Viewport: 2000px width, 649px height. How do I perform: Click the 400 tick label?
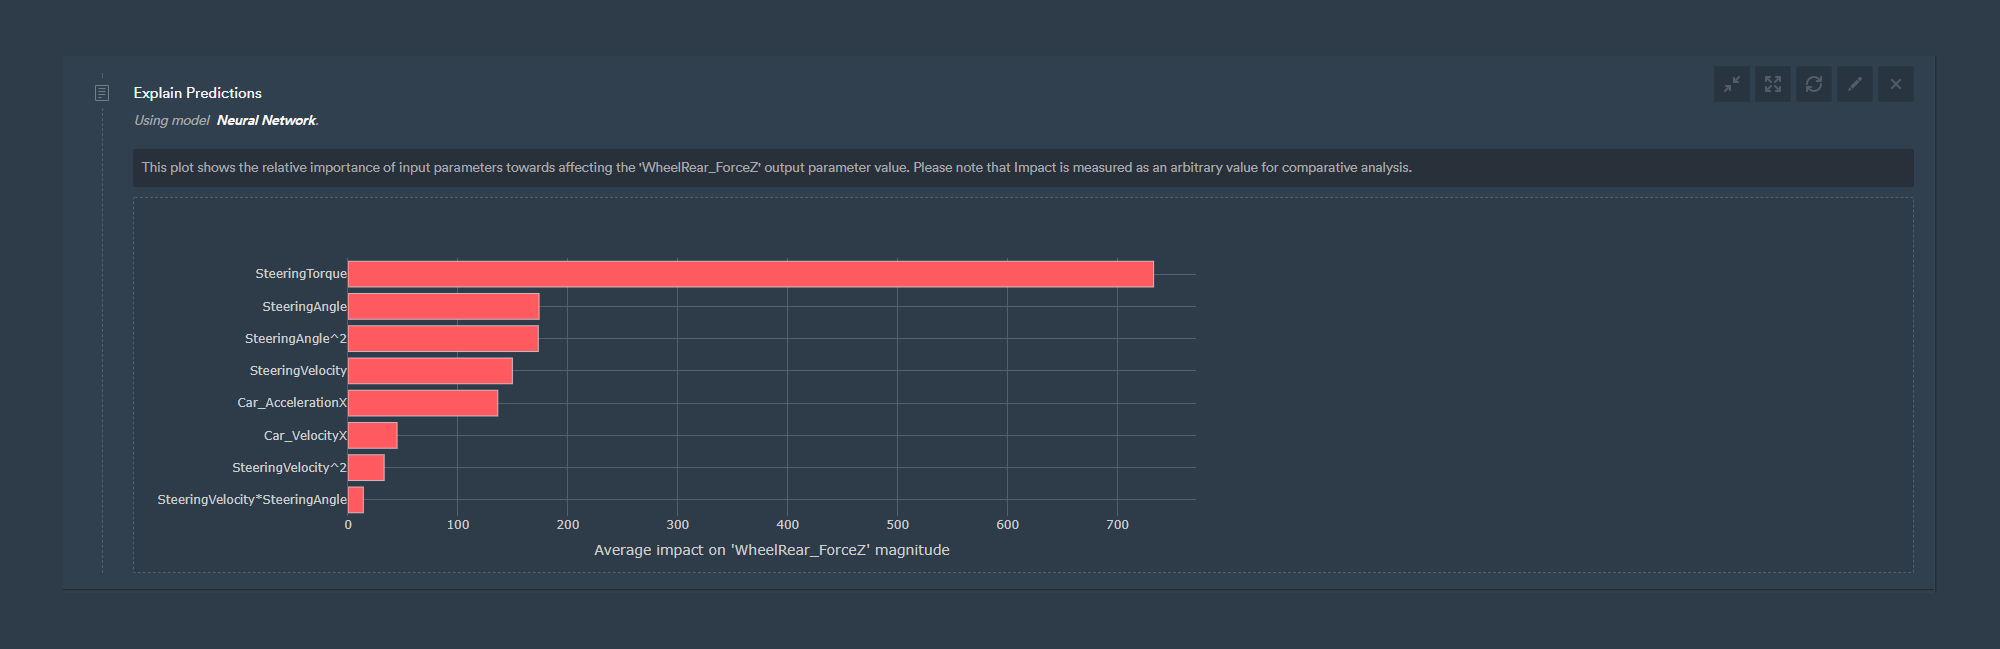point(787,525)
